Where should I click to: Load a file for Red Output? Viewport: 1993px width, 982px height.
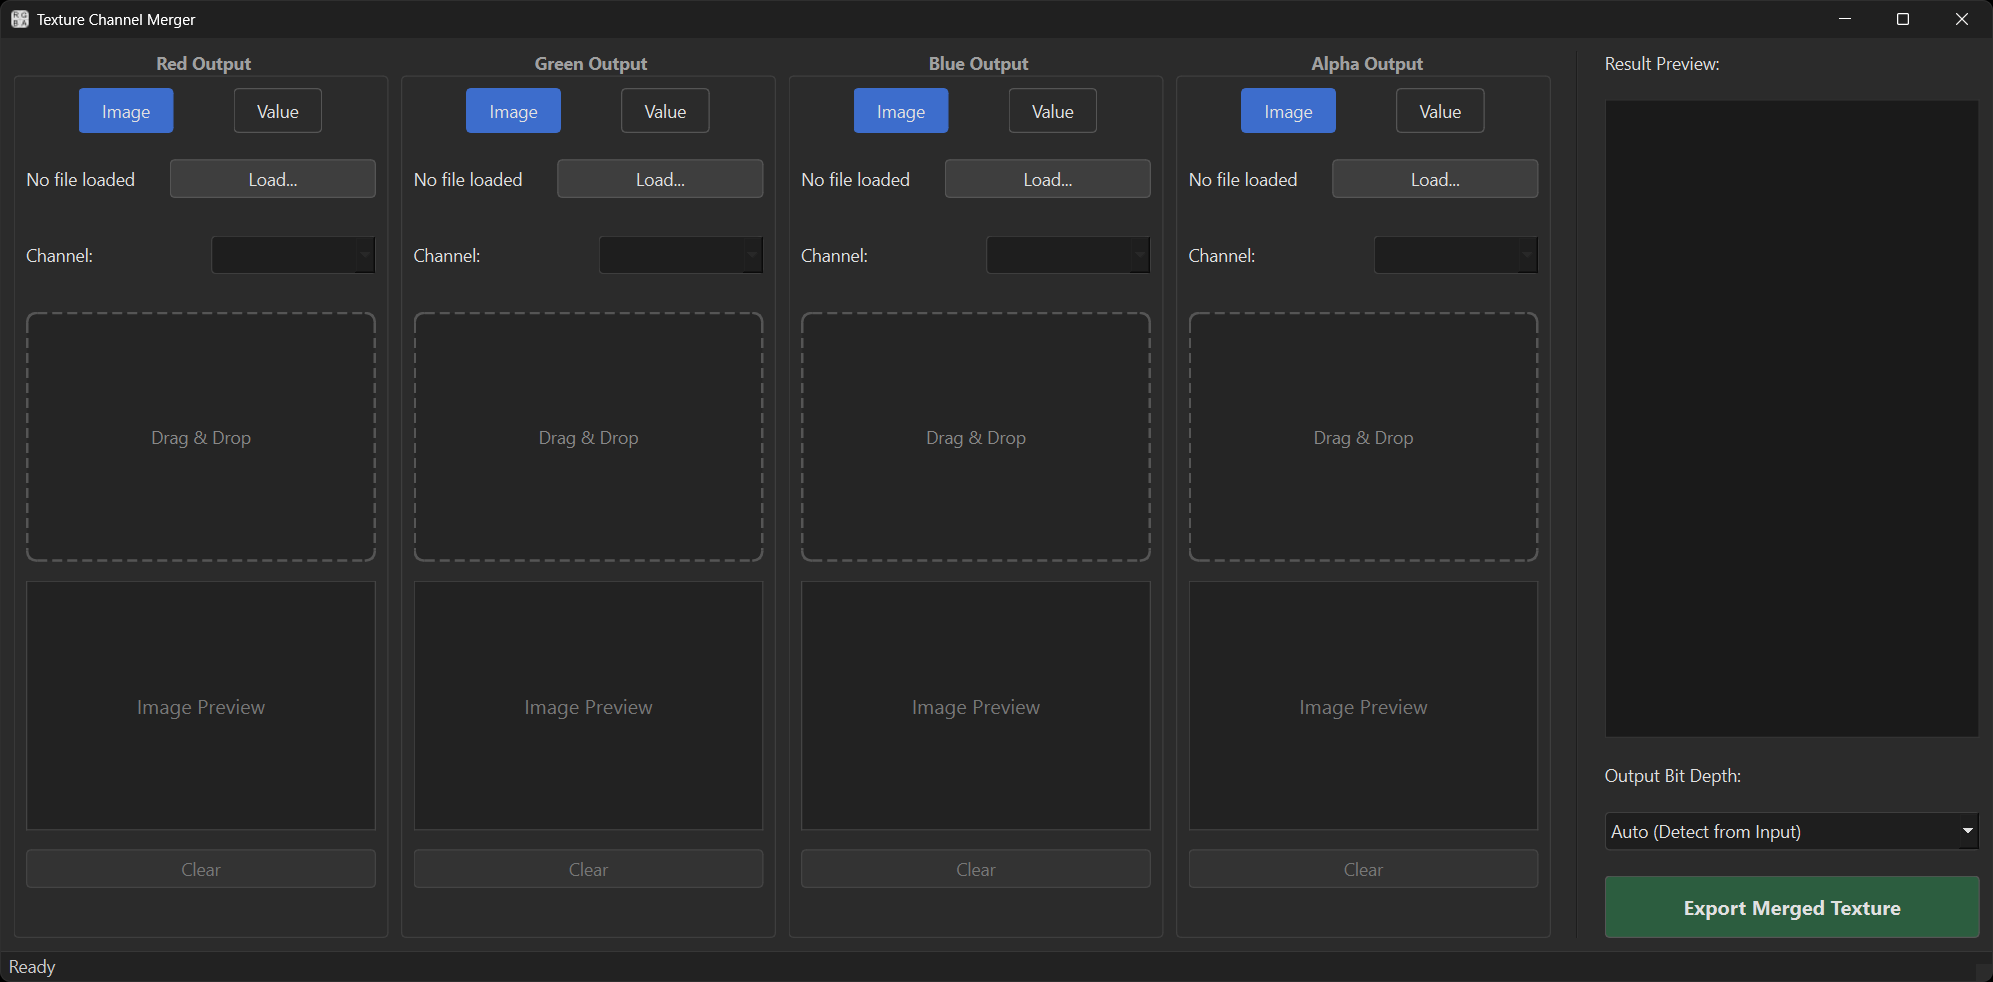(272, 179)
